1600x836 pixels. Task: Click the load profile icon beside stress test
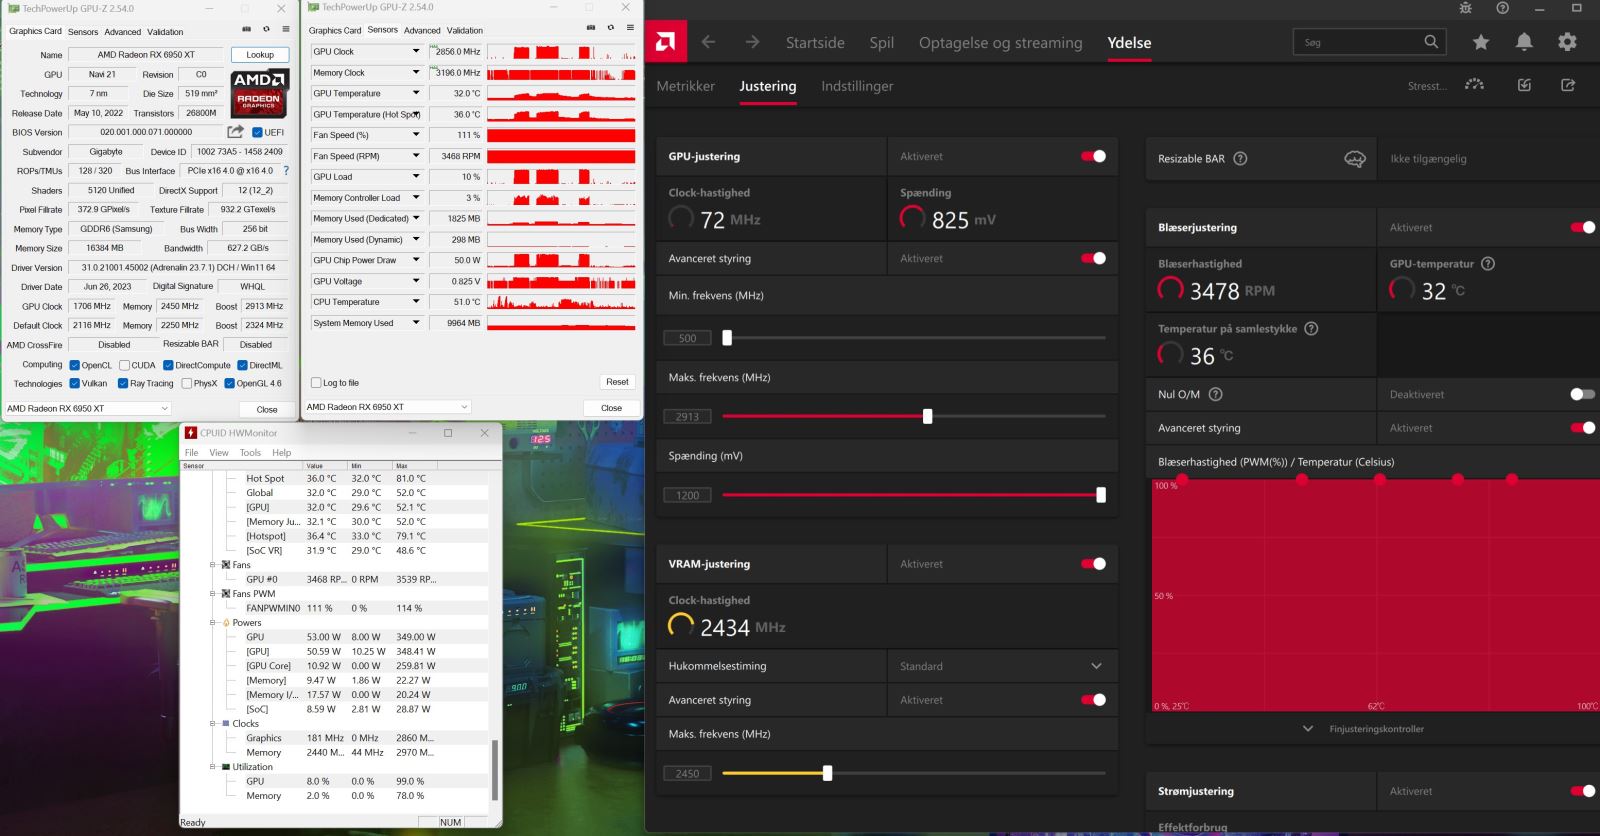pyautogui.click(x=1524, y=85)
